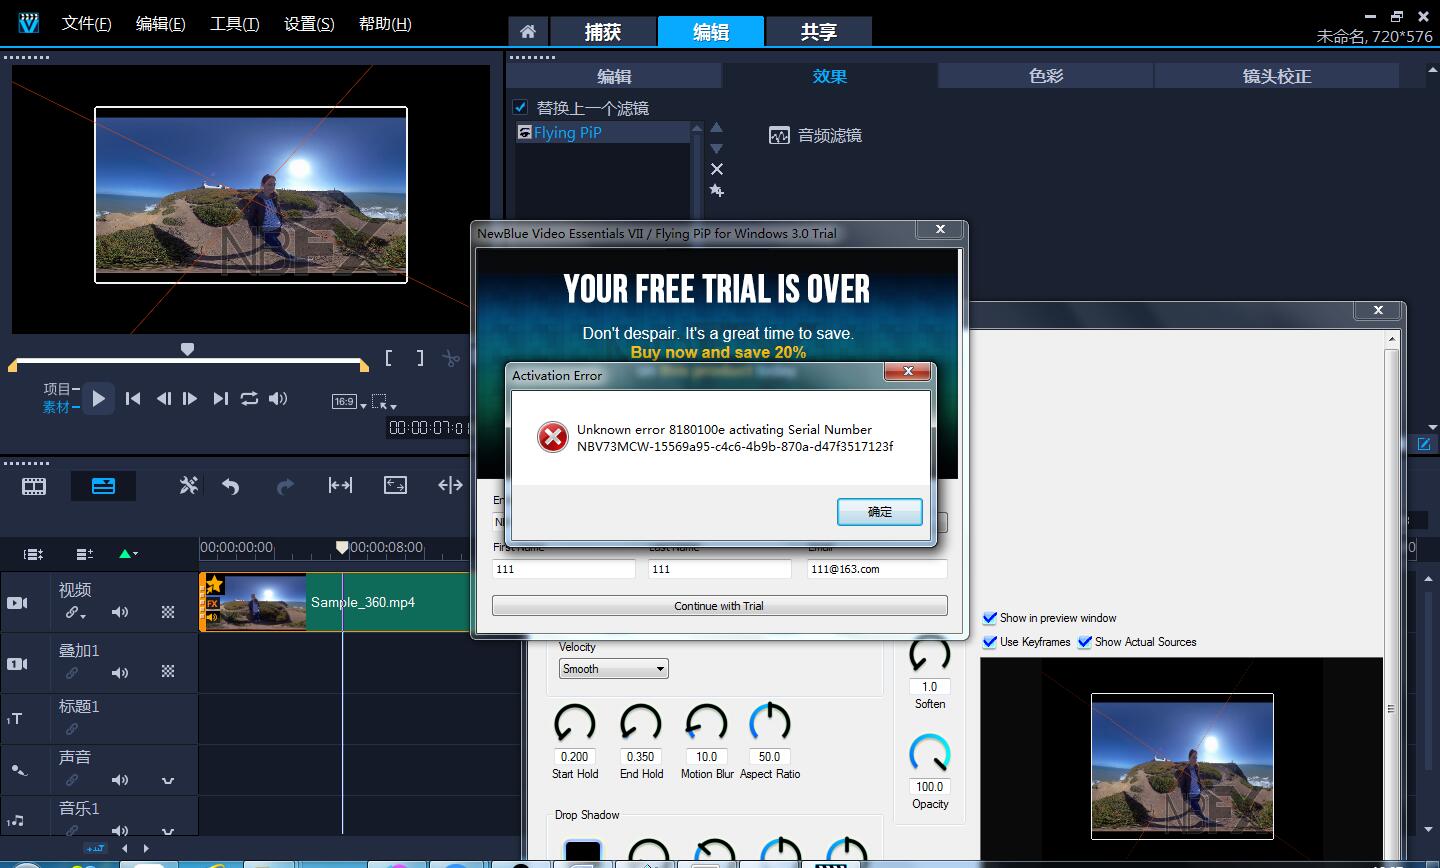Open the preview volume control
Screen dimensions: 1440x868
278,398
